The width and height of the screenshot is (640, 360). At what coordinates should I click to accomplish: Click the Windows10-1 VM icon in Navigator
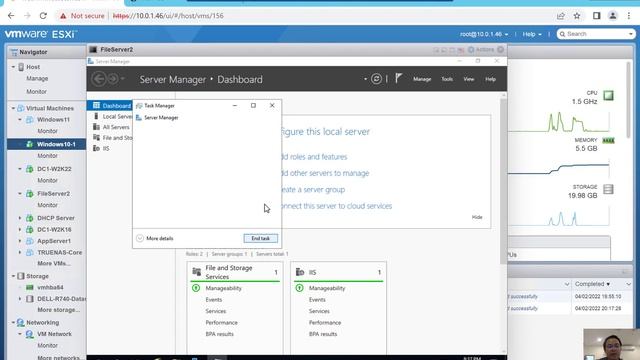coord(29,144)
